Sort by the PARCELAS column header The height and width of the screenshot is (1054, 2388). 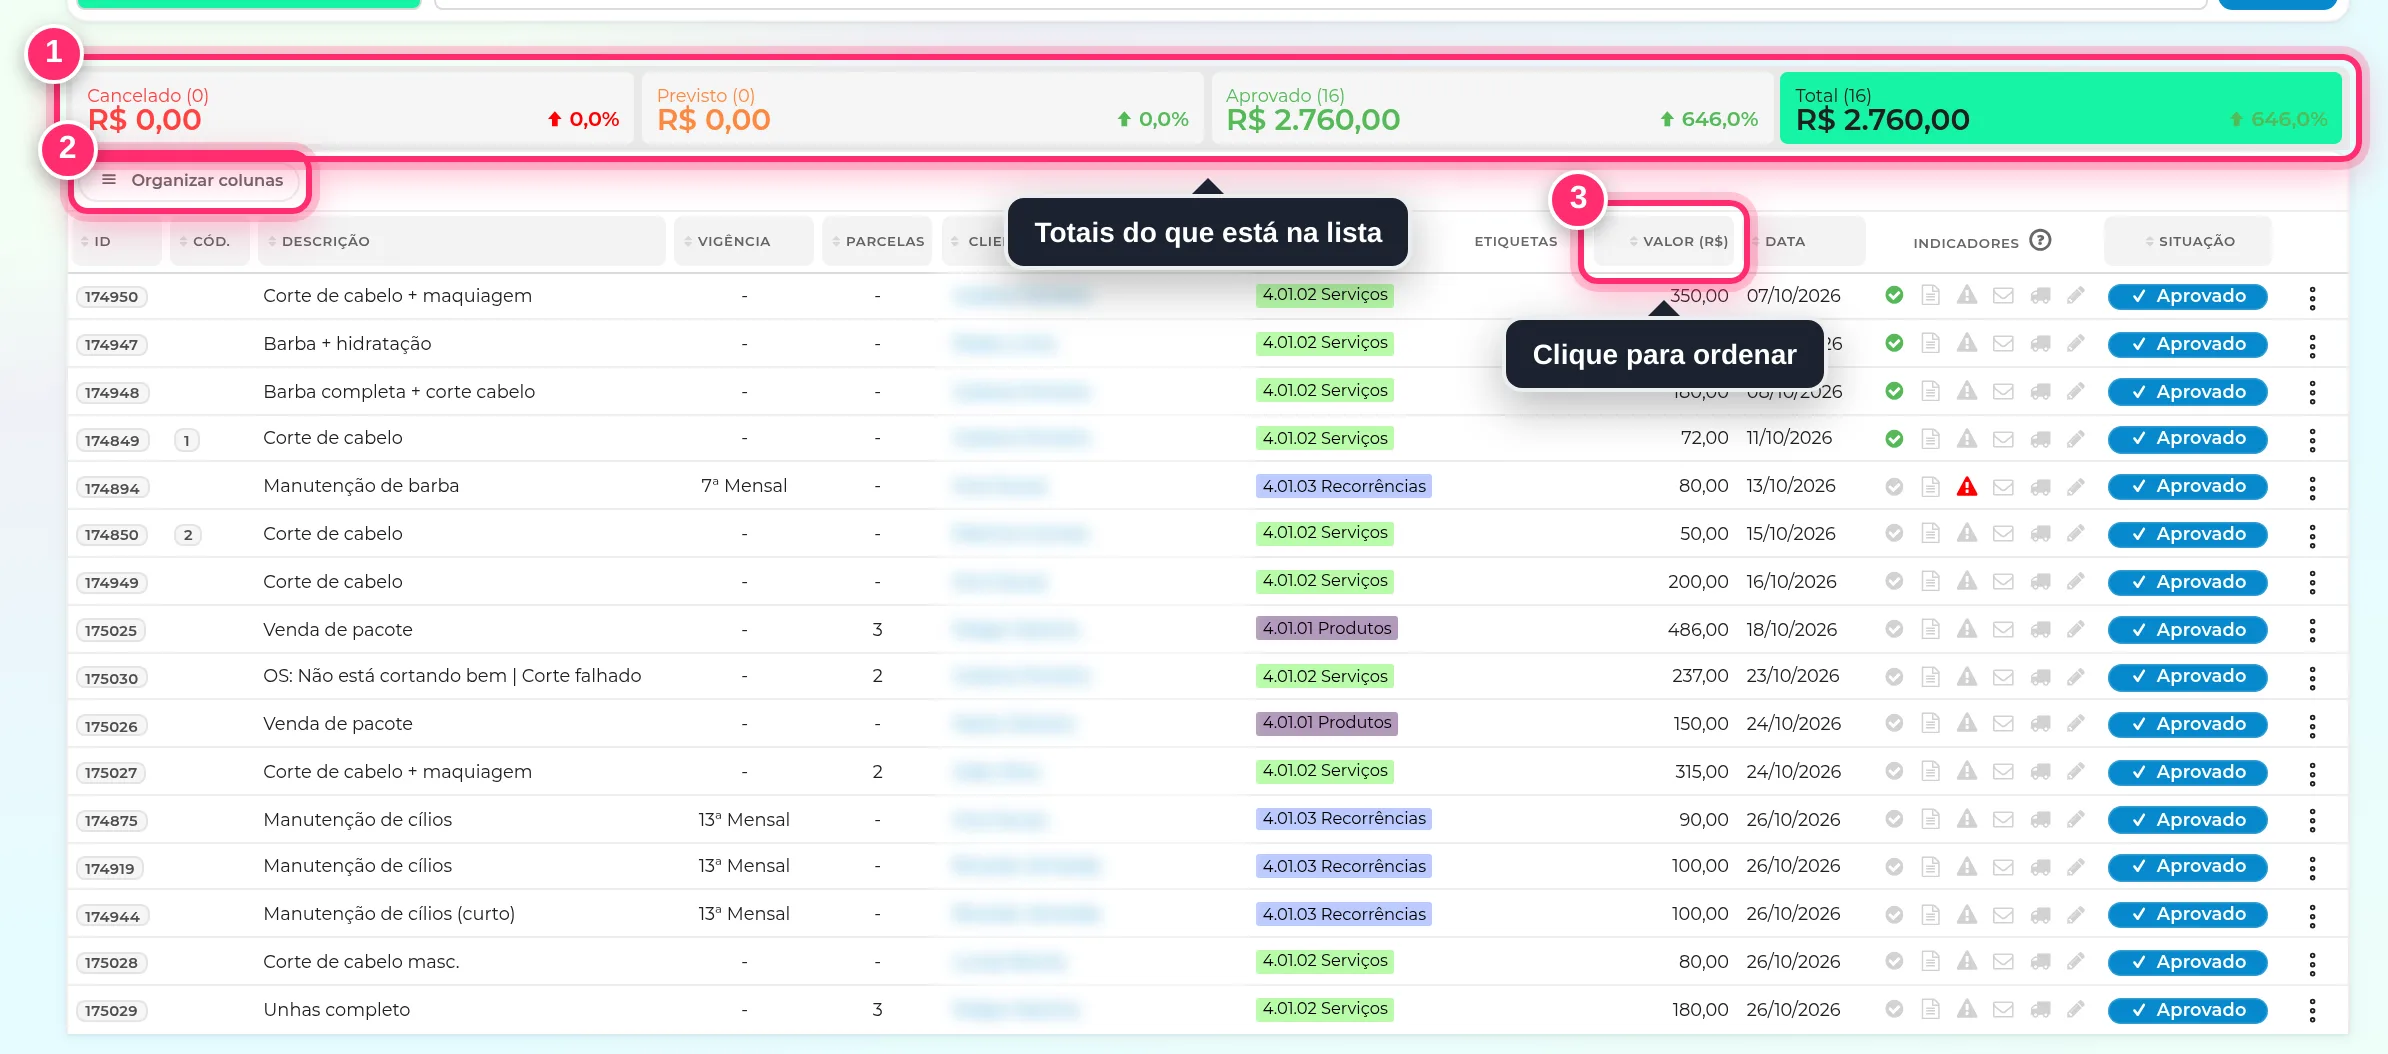pyautogui.click(x=878, y=241)
